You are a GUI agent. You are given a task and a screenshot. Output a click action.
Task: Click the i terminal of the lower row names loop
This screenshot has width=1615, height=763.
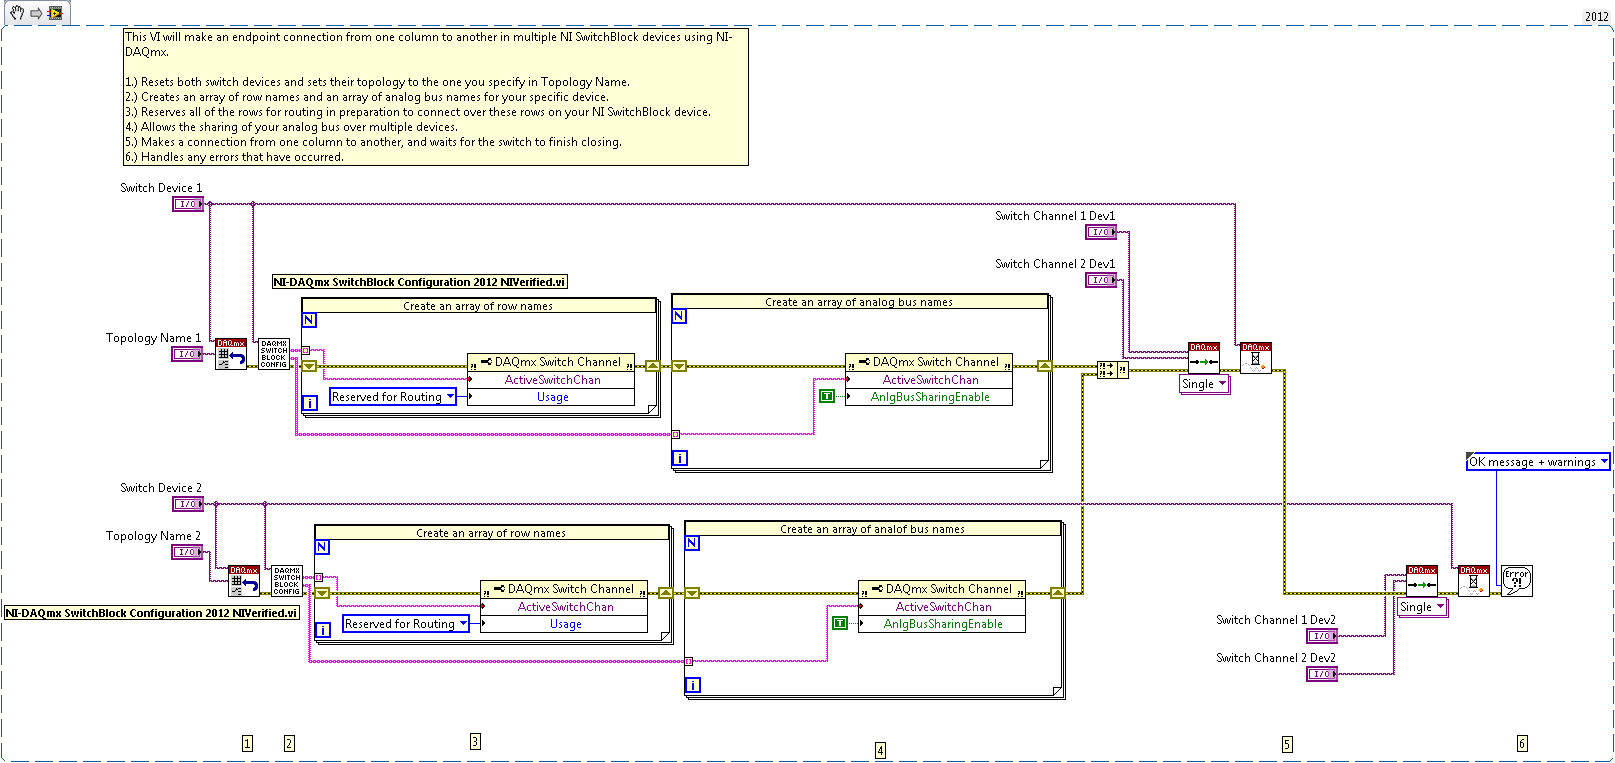click(323, 630)
